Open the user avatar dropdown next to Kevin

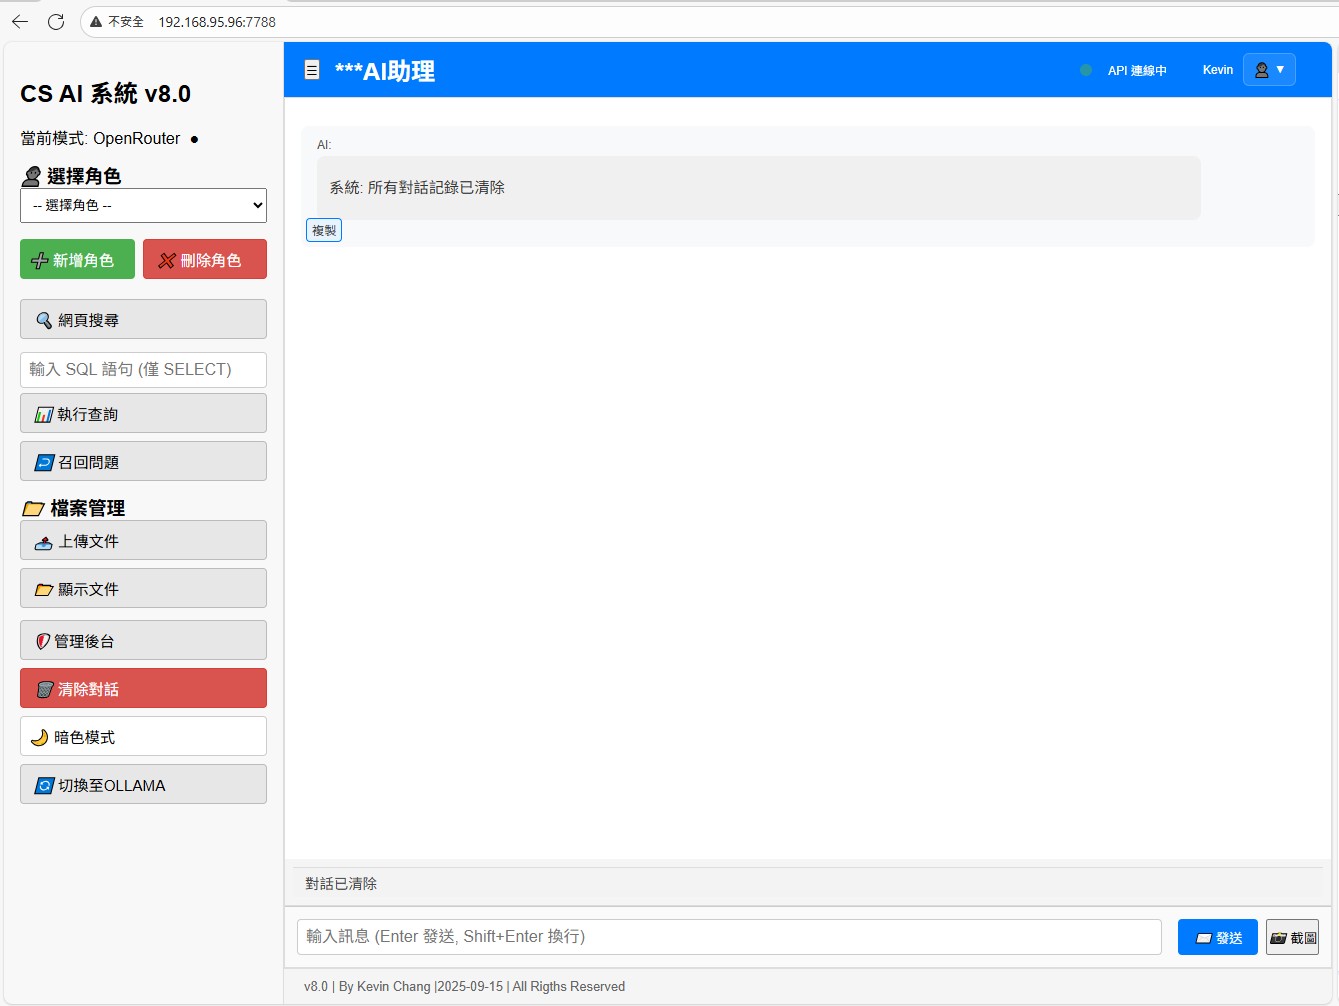[1269, 69]
